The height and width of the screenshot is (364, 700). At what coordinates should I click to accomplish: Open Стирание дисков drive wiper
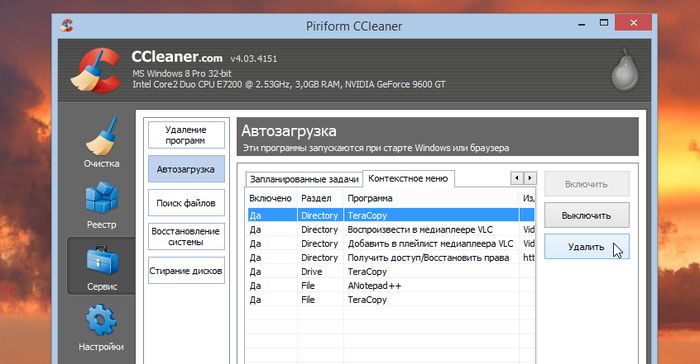(186, 271)
